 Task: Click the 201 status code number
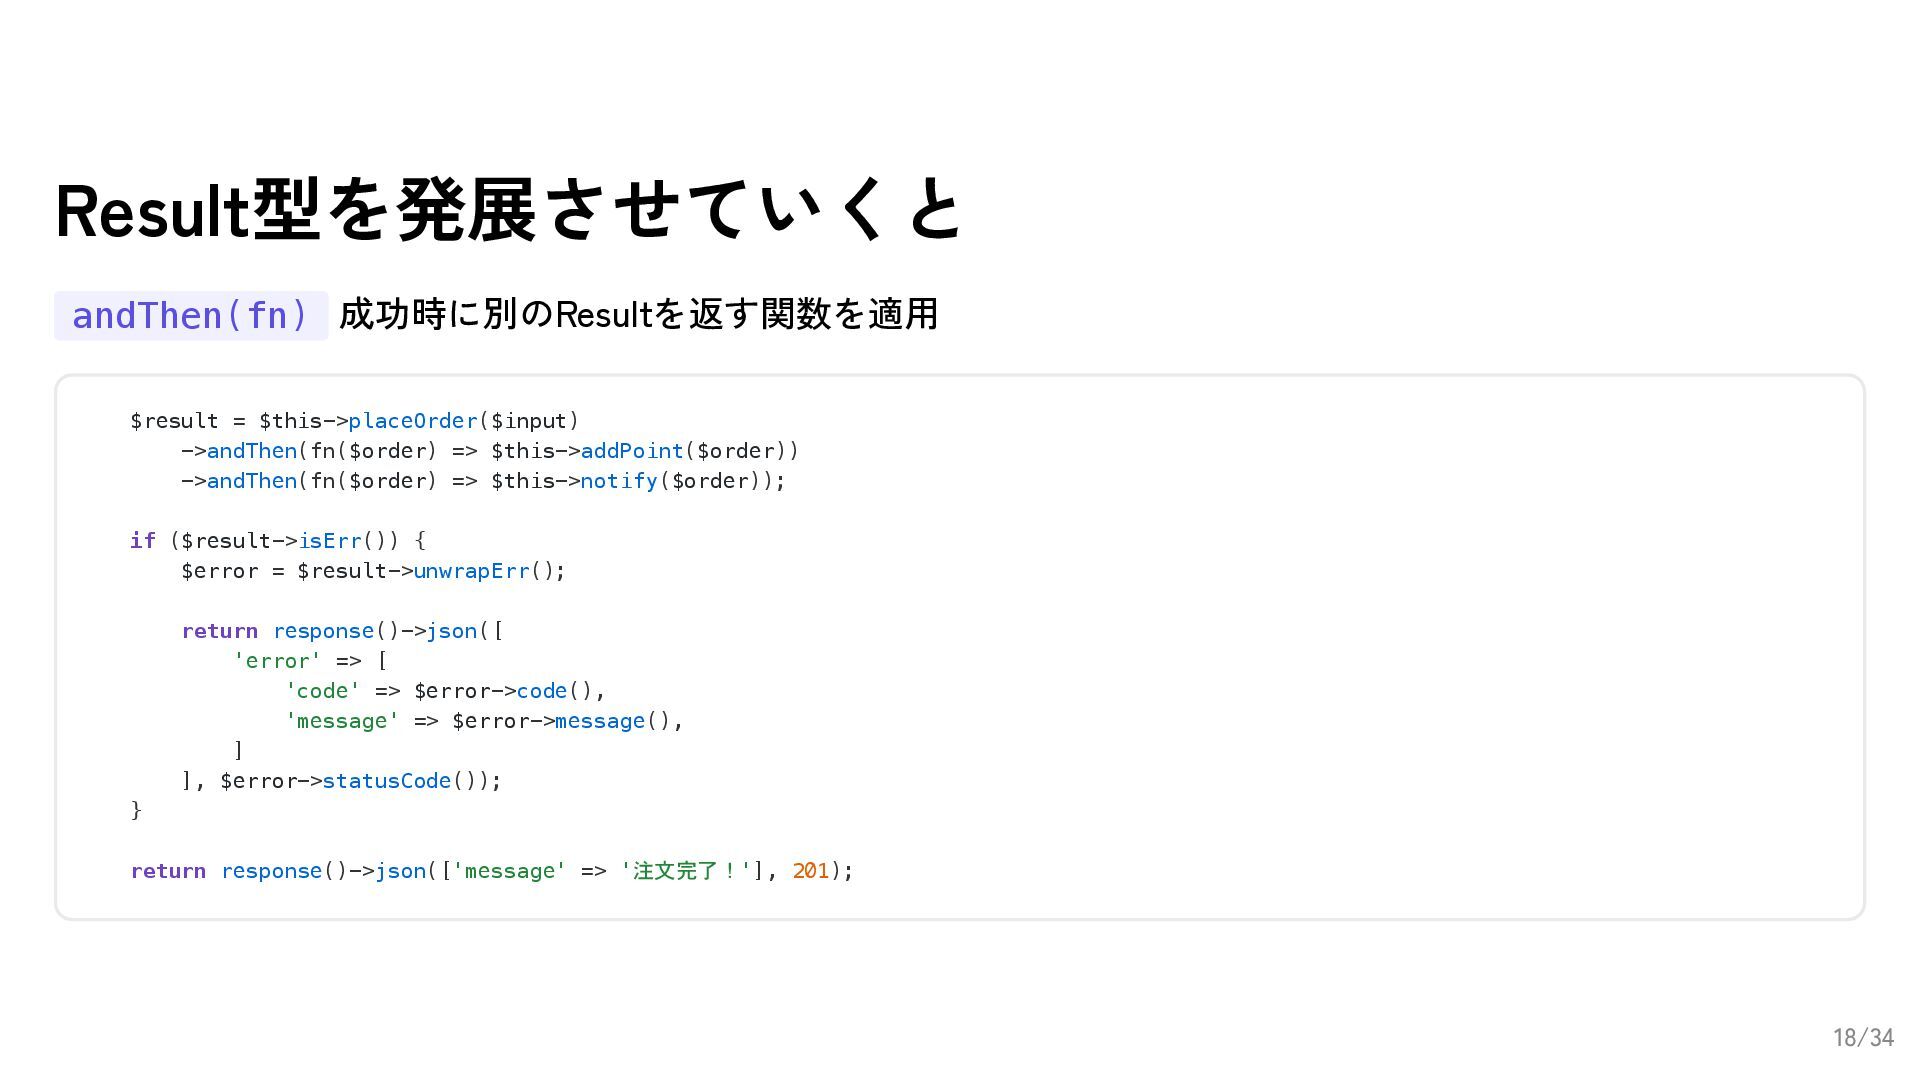click(x=810, y=871)
